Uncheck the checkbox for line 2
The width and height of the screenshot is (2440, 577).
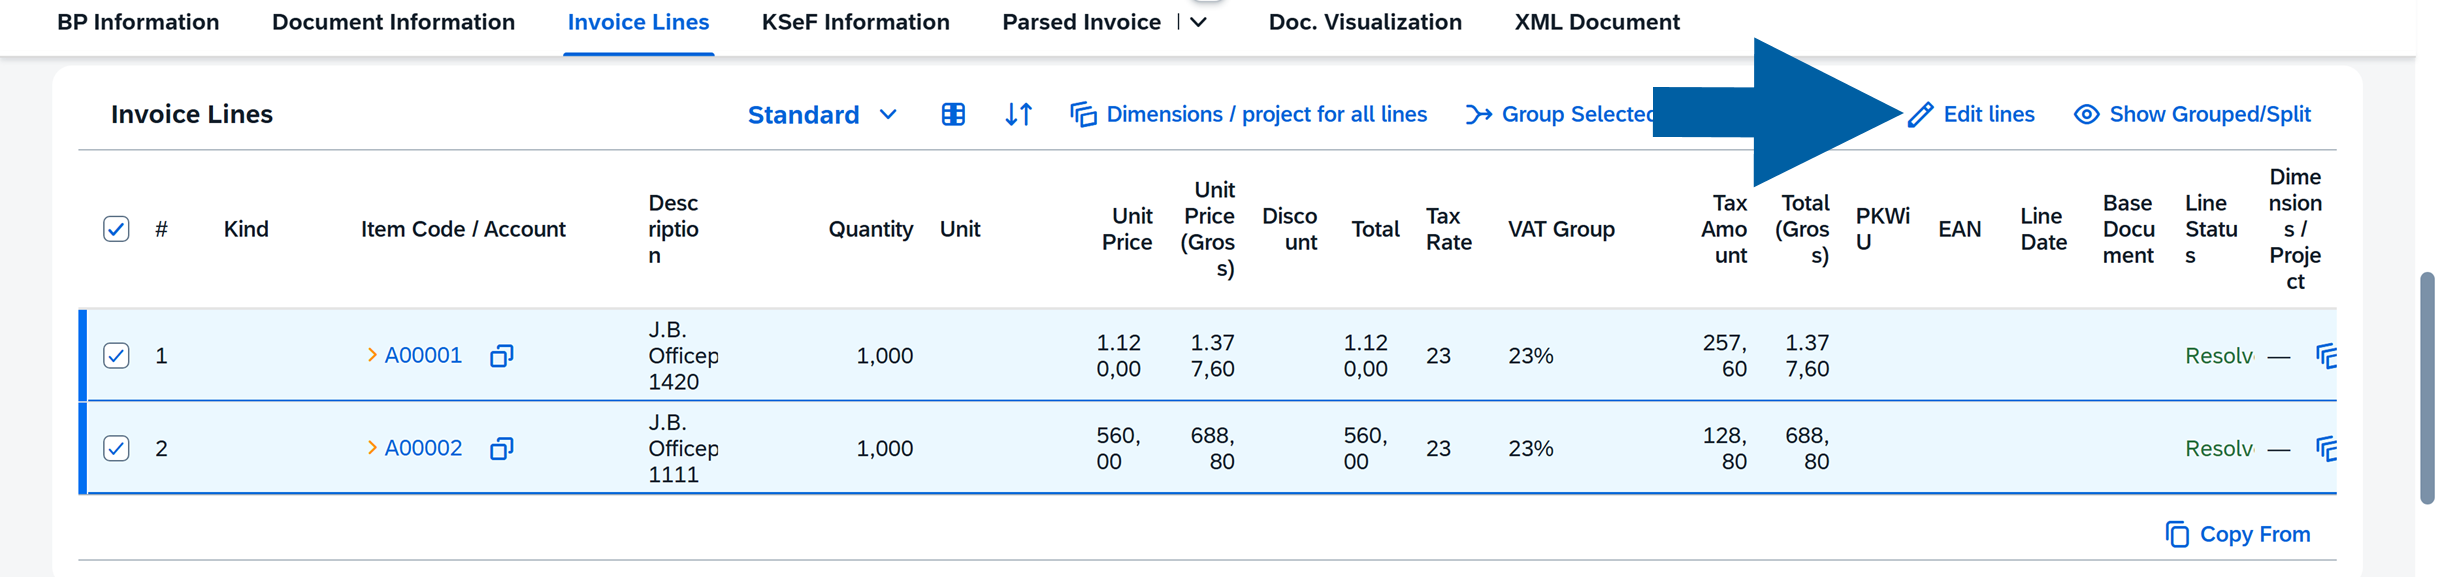point(116,448)
